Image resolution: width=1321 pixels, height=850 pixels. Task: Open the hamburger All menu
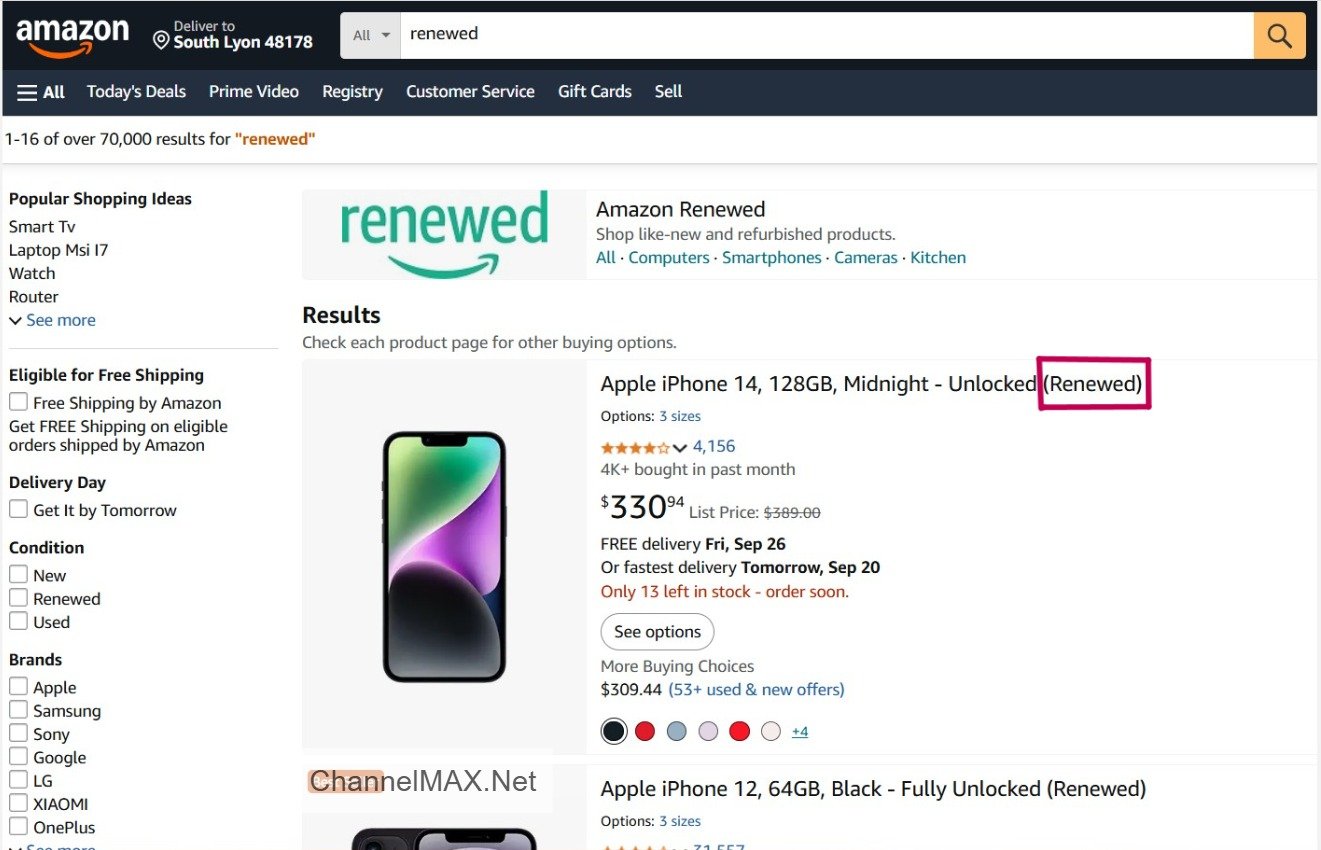(x=40, y=92)
